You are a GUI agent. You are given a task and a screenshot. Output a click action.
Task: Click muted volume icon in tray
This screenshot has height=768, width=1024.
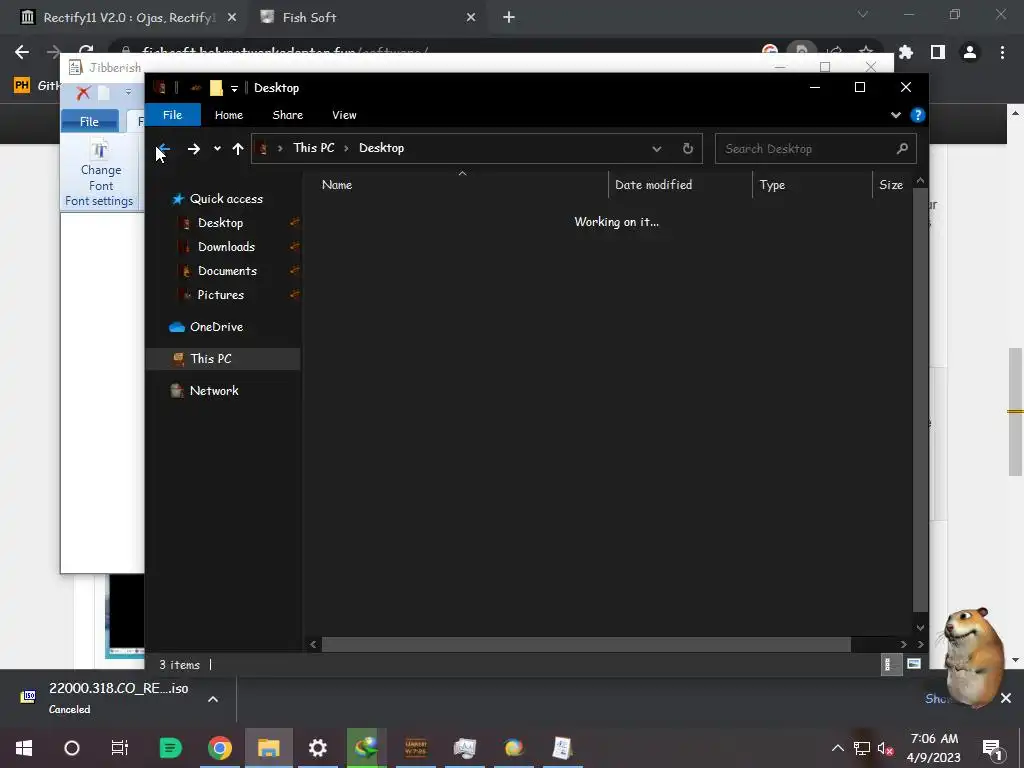tap(886, 748)
